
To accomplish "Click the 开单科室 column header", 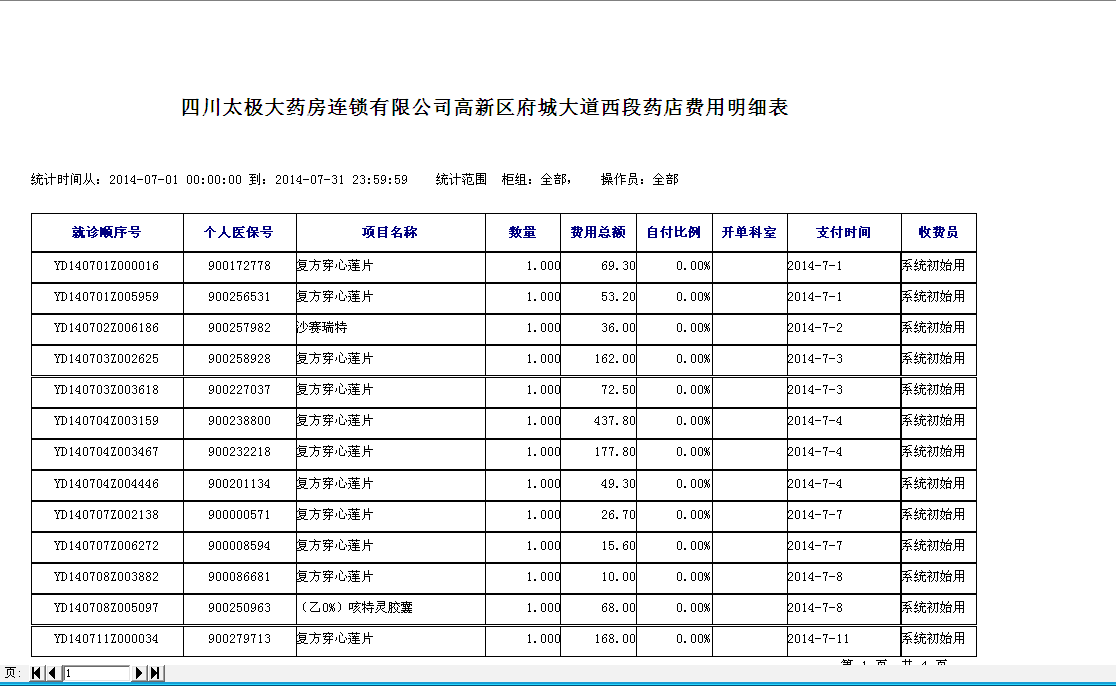I will coord(749,233).
